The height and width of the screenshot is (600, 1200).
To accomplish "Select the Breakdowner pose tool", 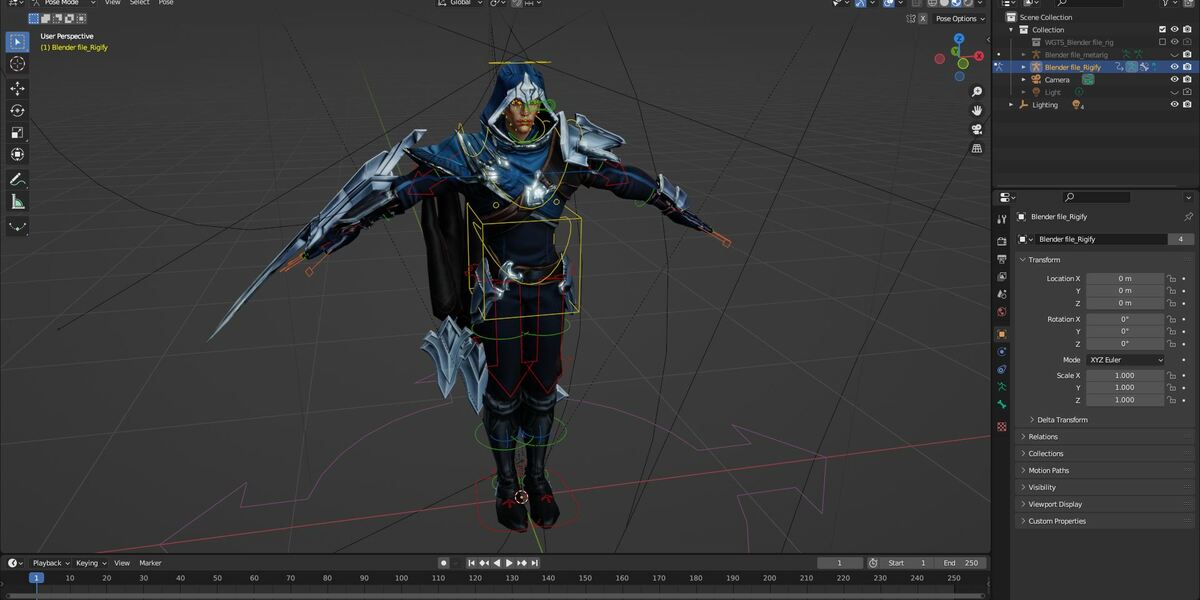I will pyautogui.click(x=17, y=227).
